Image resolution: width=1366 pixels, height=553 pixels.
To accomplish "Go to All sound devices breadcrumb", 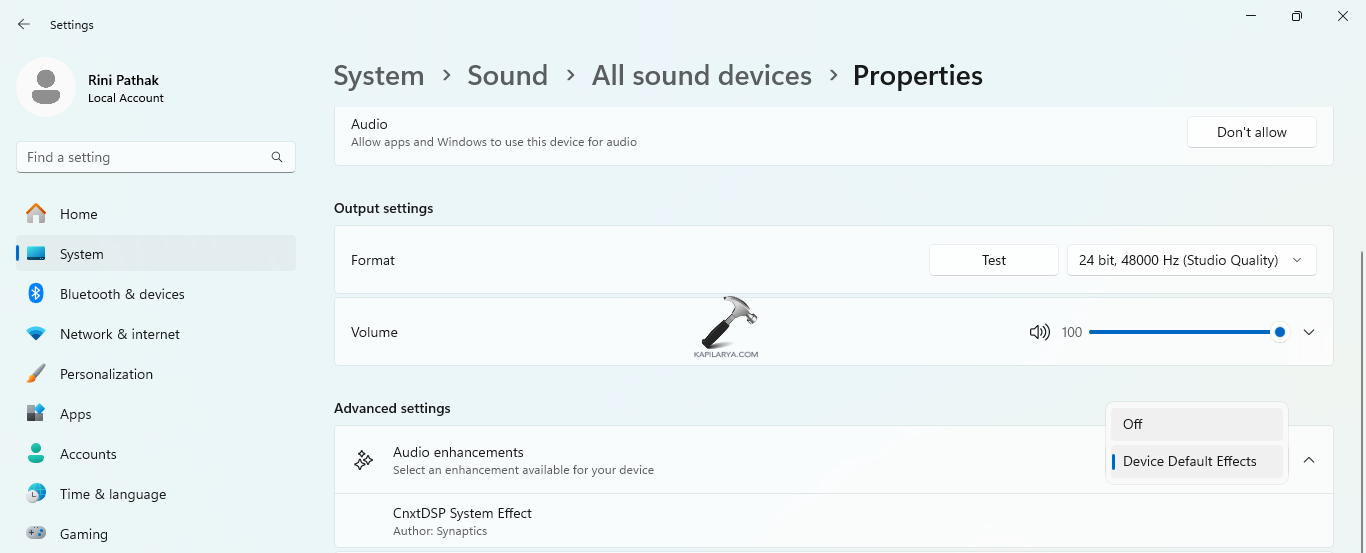I will (x=701, y=76).
